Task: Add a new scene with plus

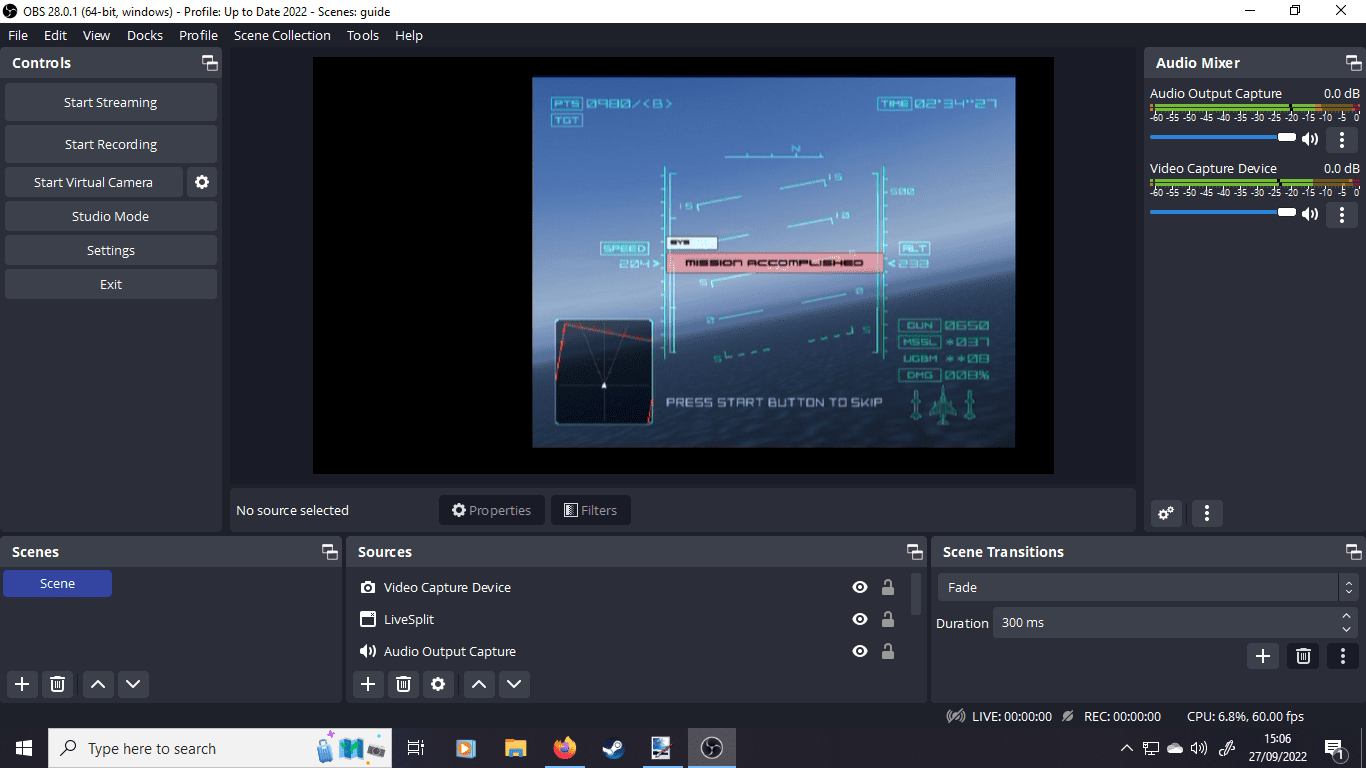Action: point(22,684)
